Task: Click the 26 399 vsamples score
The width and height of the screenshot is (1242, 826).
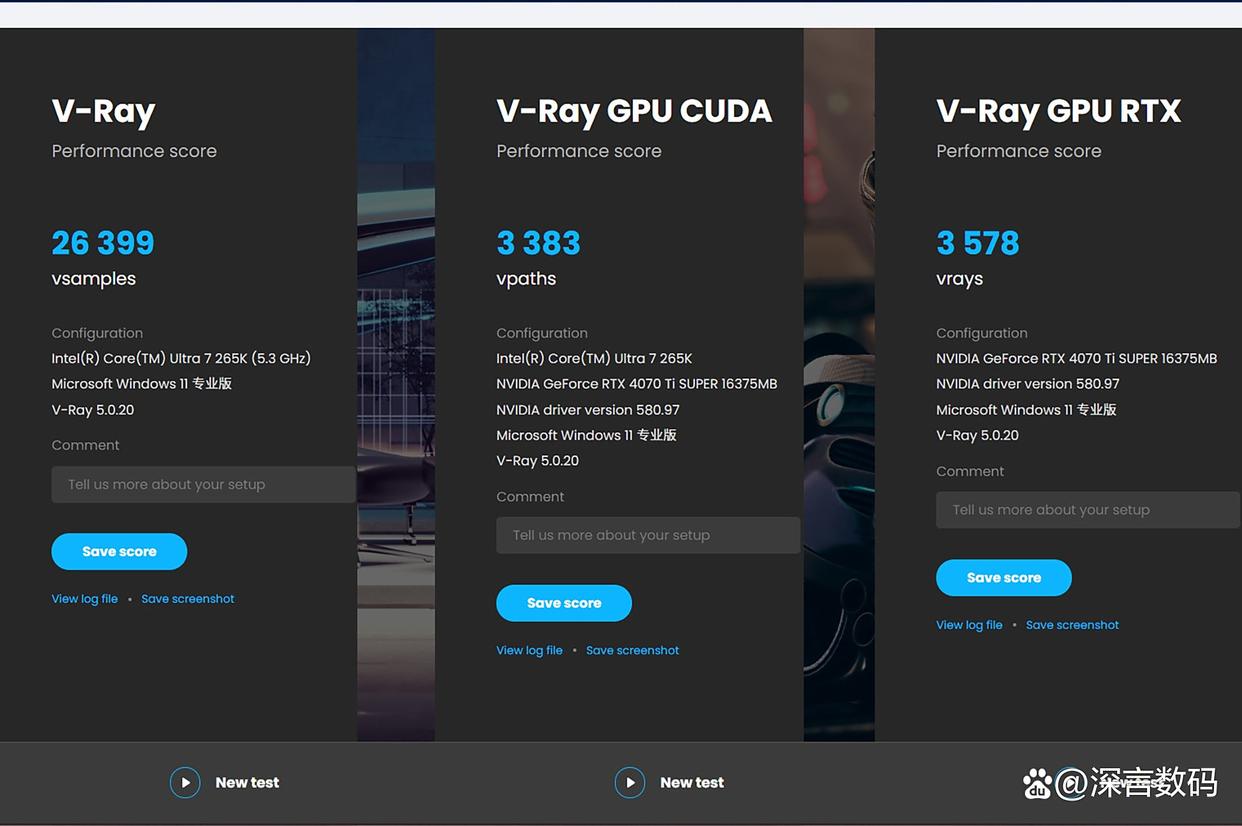Action: tap(103, 243)
